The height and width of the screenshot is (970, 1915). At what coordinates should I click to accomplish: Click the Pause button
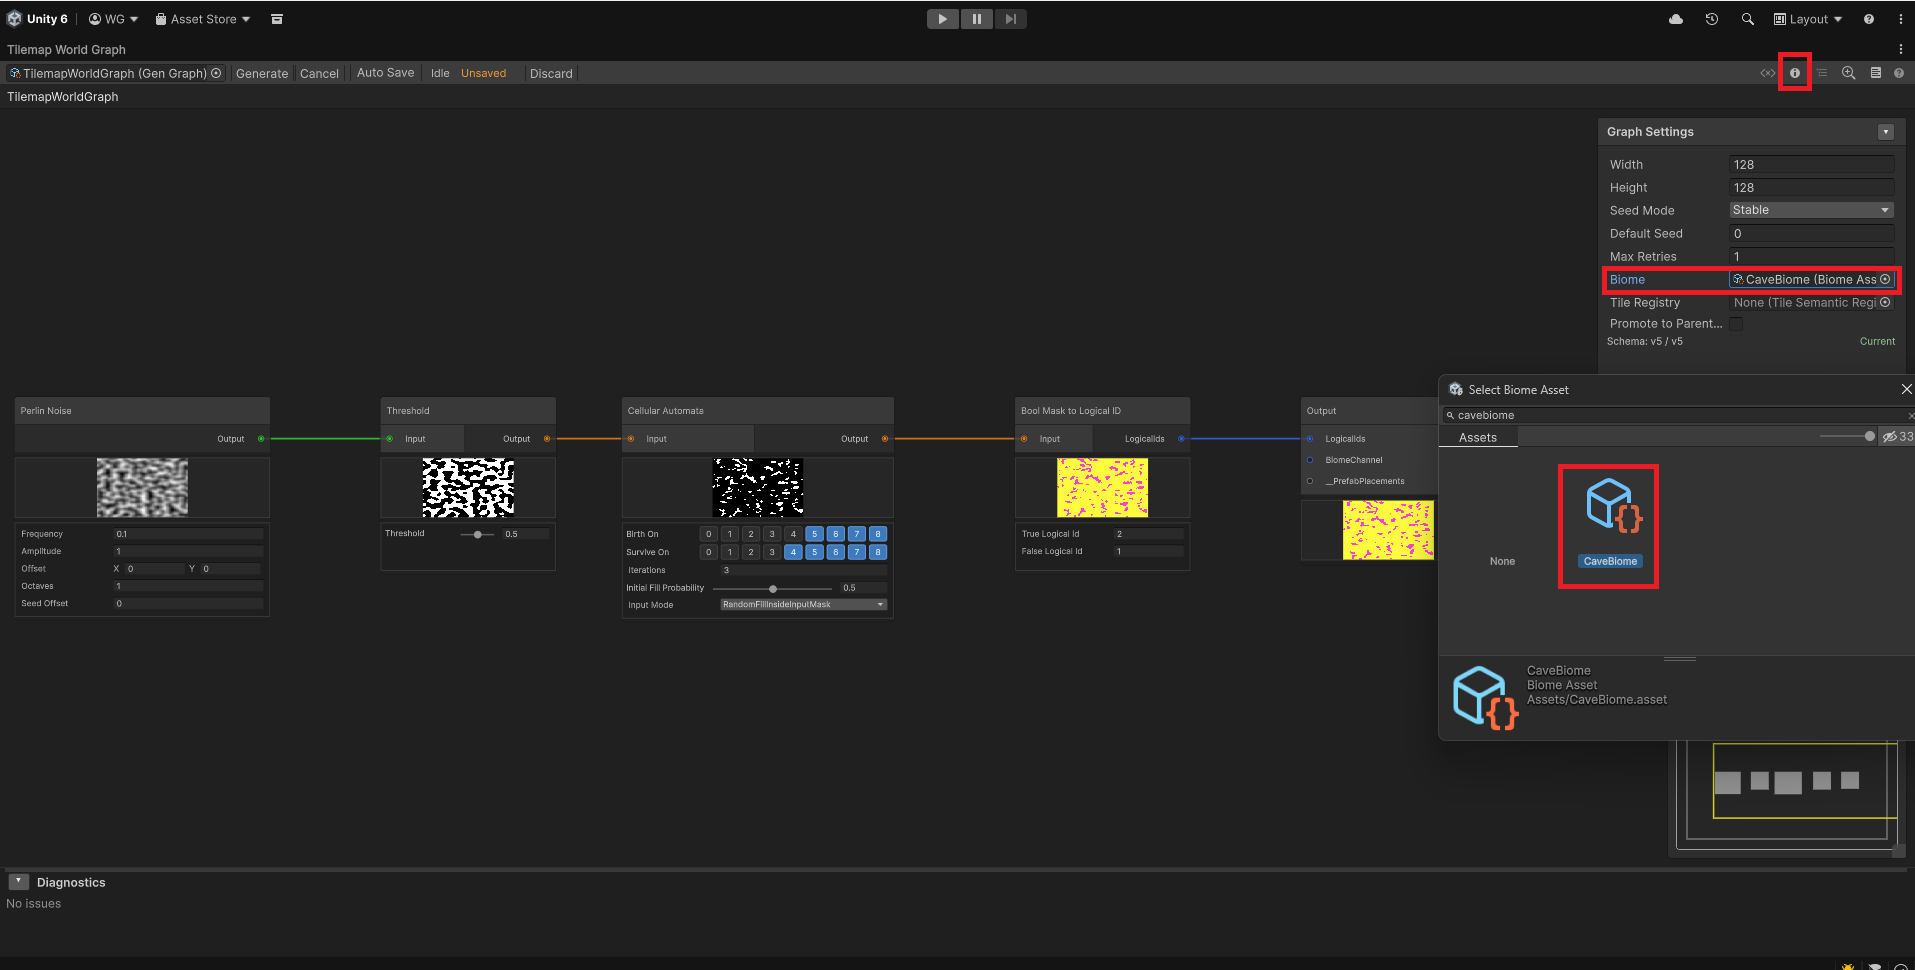tap(977, 19)
